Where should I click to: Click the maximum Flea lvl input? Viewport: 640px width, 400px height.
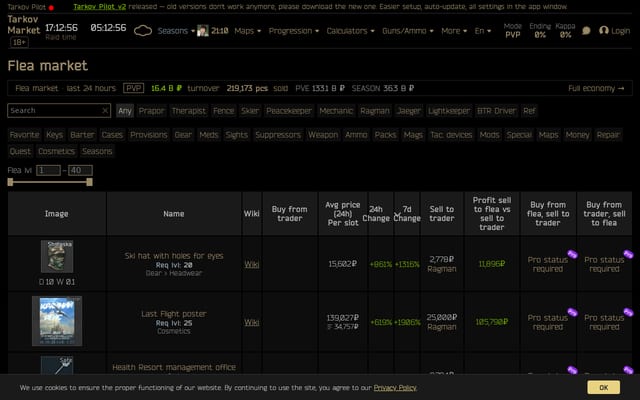(80, 170)
